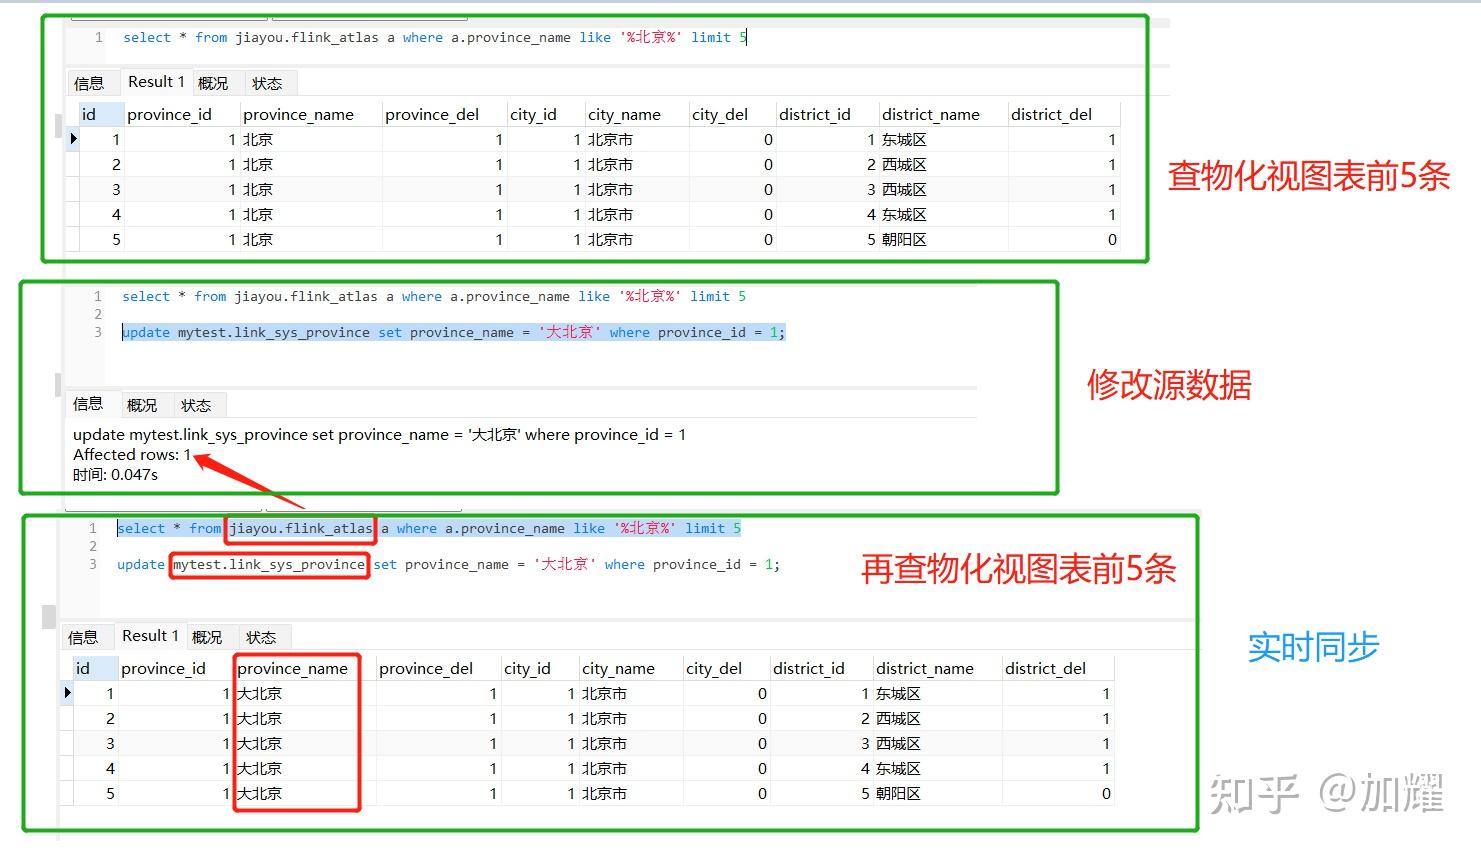This screenshot has height=853, width=1481.
Task: Open the 状态 tab in the bottom panel
Action: [x=262, y=636]
